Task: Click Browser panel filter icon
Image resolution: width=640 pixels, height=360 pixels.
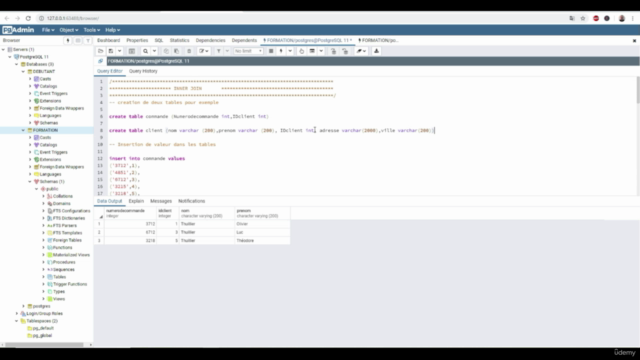Action: pos(88,40)
